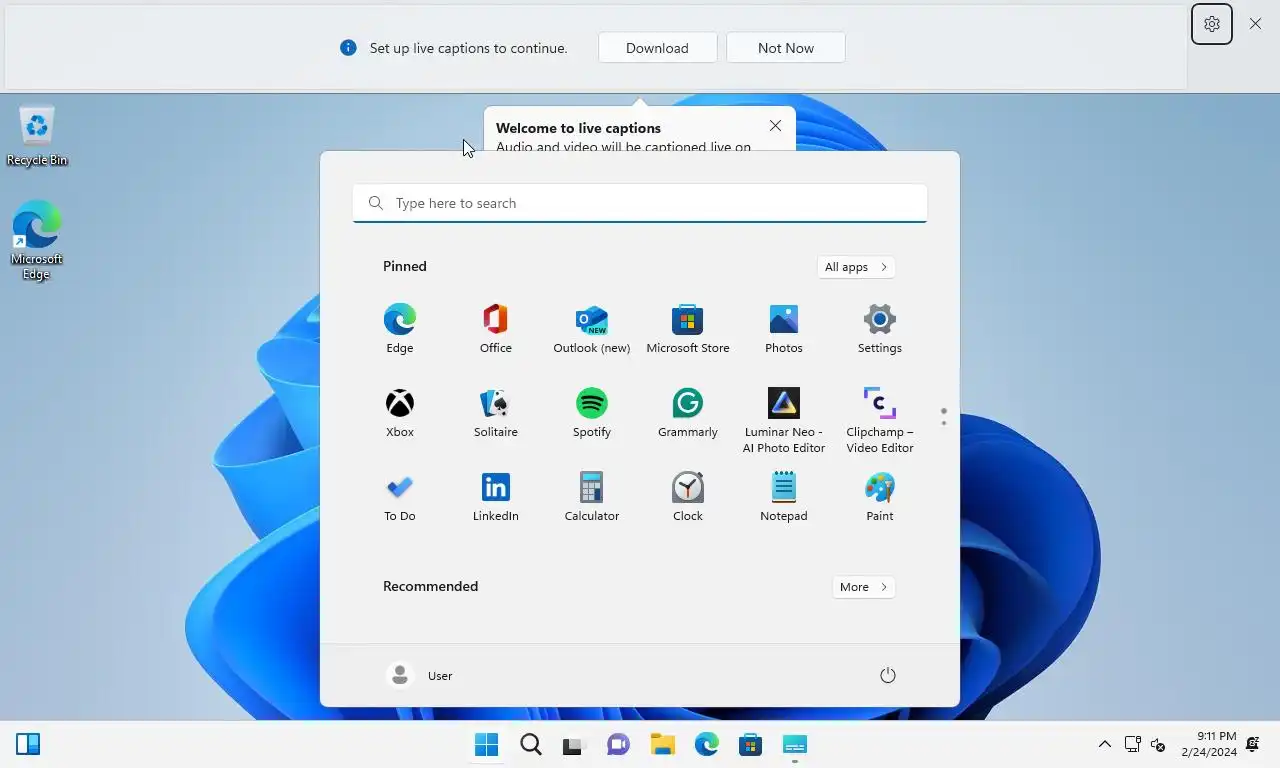Open the Widgets panel on taskbar

click(x=28, y=744)
